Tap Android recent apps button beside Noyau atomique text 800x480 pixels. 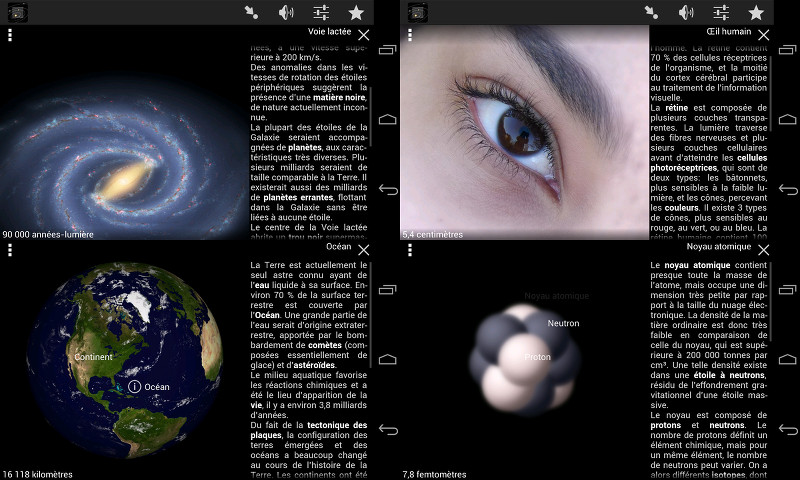[788, 290]
